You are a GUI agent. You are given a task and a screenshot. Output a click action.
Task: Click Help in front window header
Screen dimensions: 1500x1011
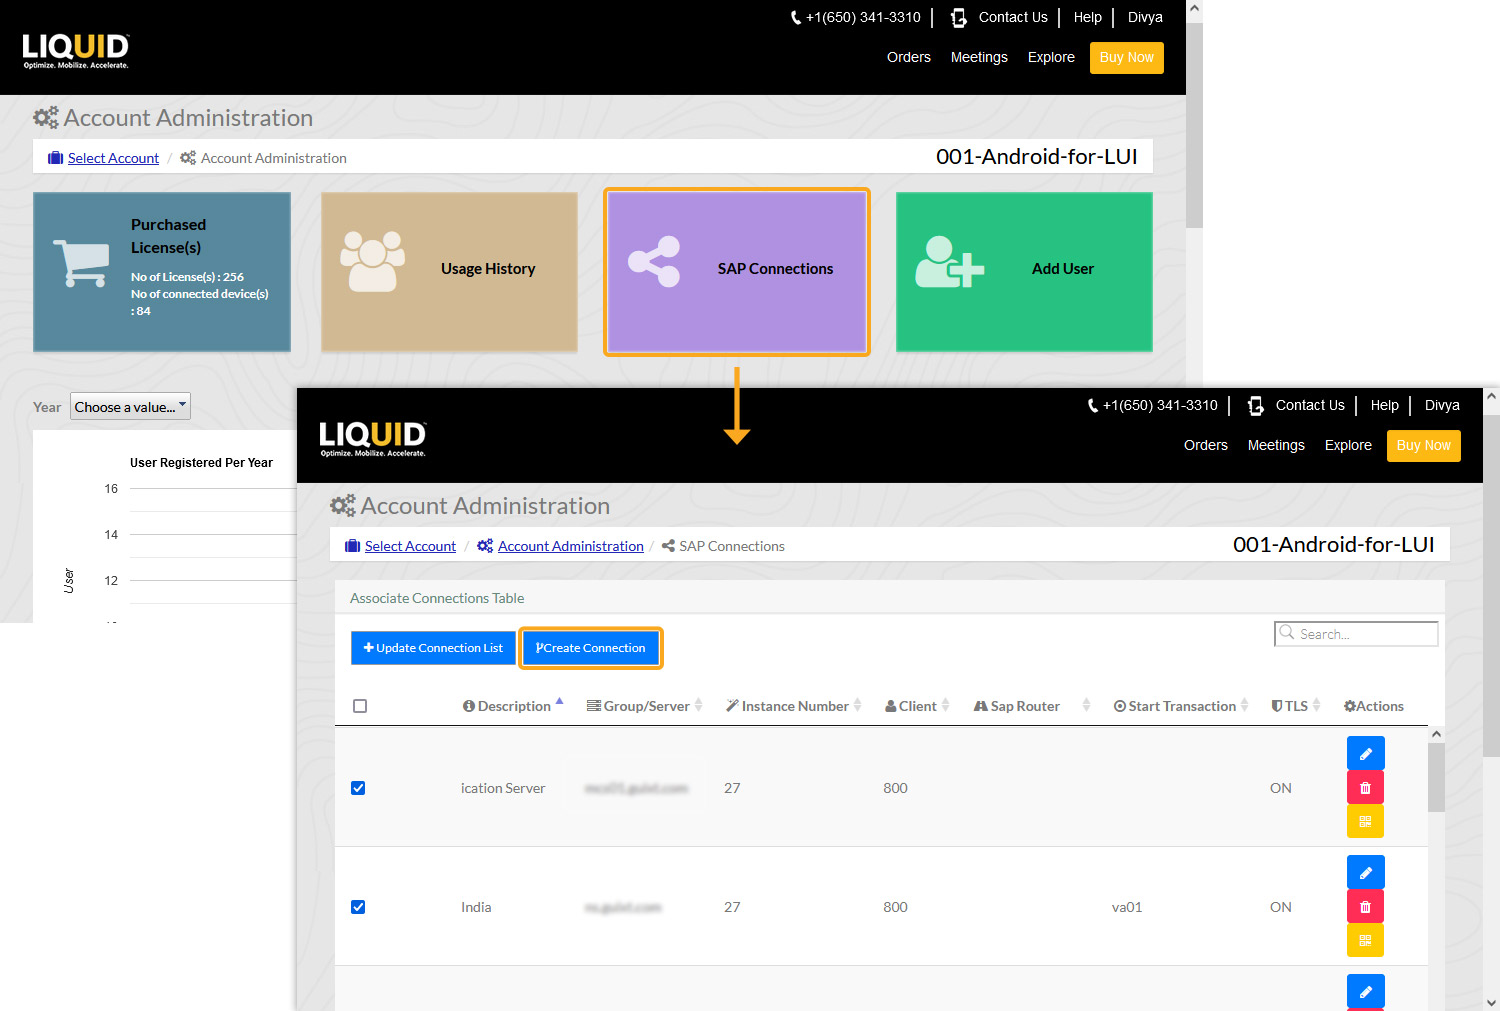[1384, 405]
